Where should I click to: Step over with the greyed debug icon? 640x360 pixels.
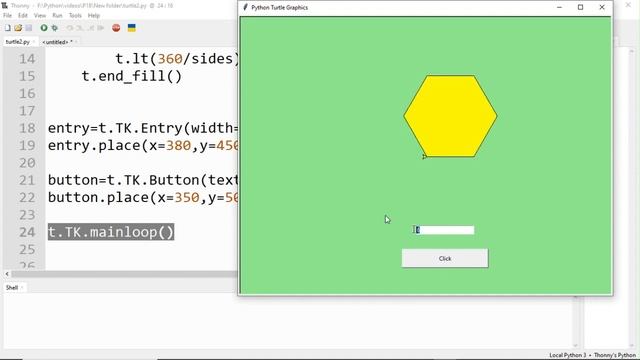[70, 28]
